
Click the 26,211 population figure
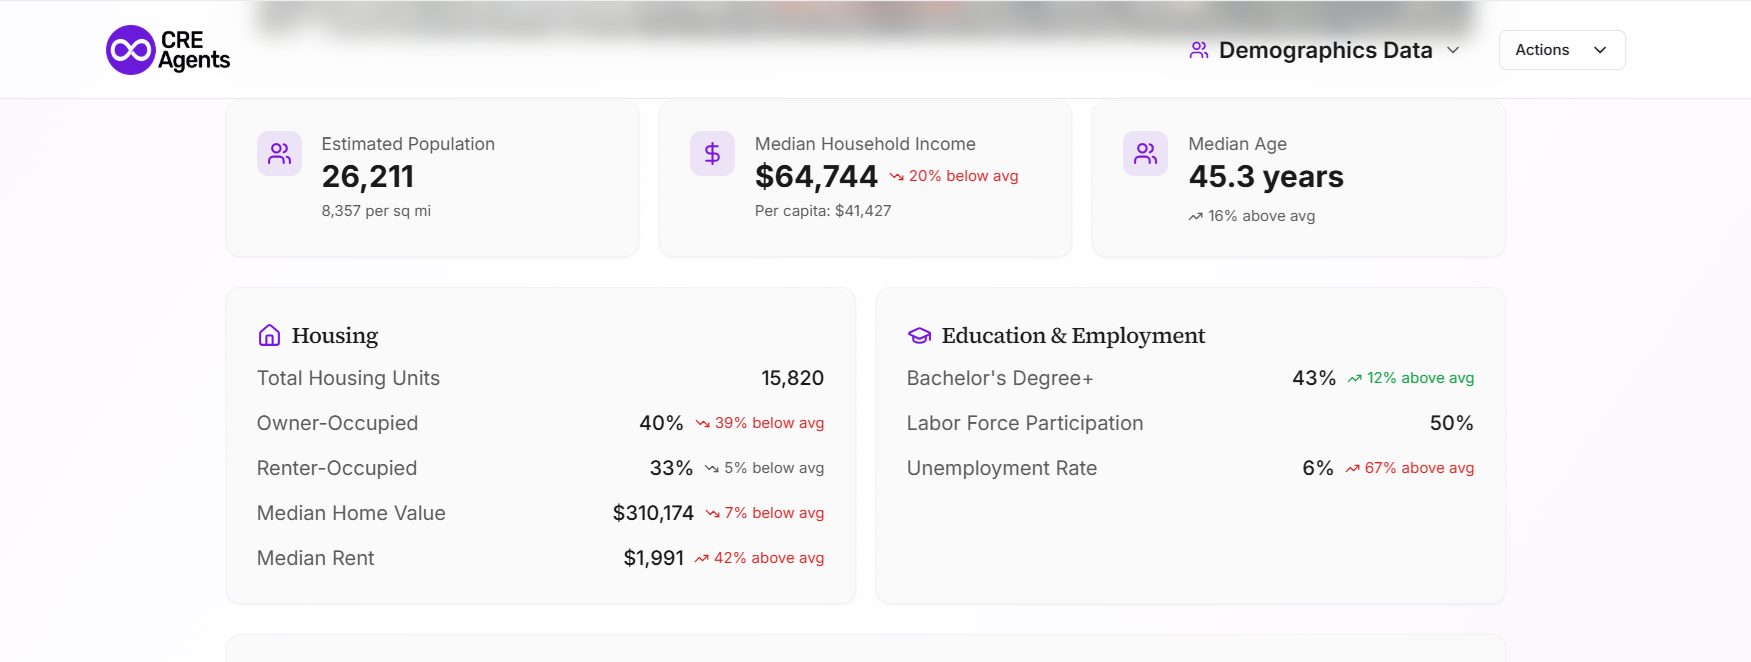point(368,177)
